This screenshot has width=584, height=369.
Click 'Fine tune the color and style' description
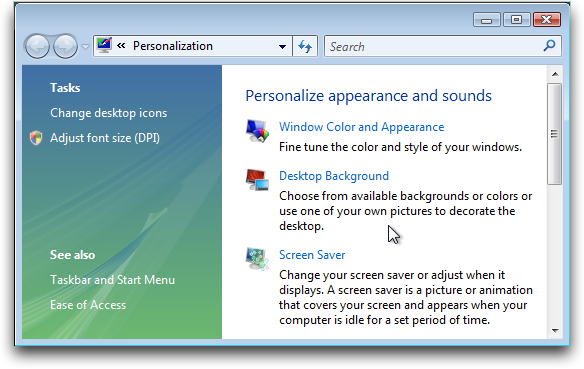[x=400, y=147]
